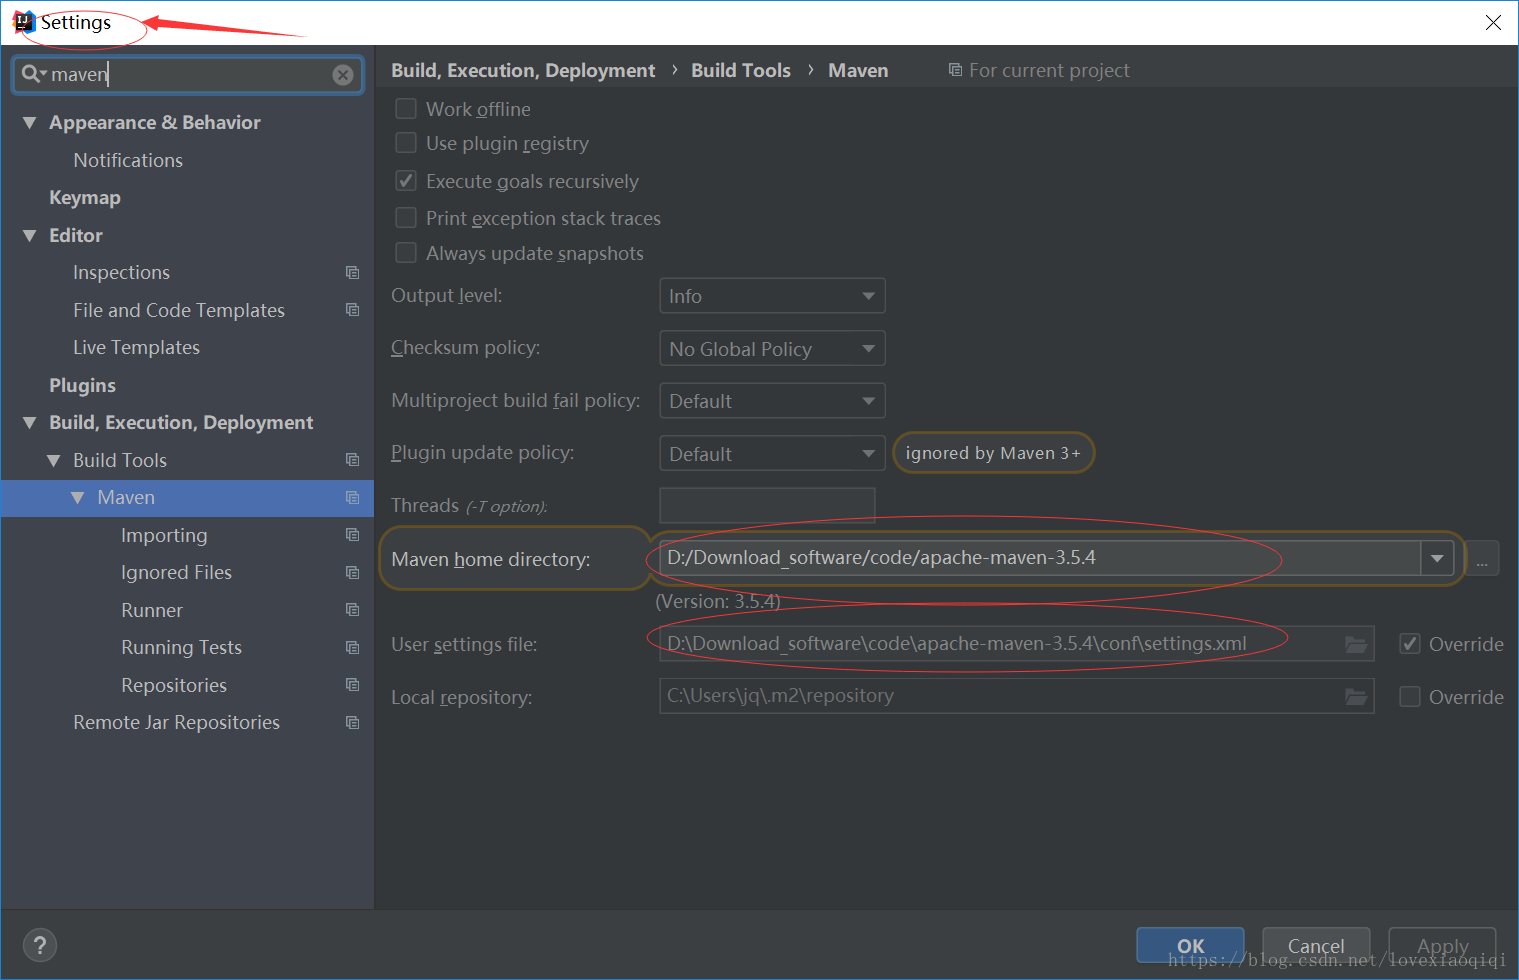Open the Checksum policy dropdown

click(772, 349)
